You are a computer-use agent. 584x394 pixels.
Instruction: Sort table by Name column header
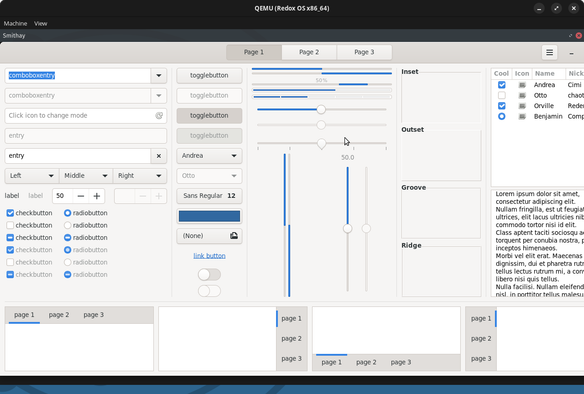[548, 74]
